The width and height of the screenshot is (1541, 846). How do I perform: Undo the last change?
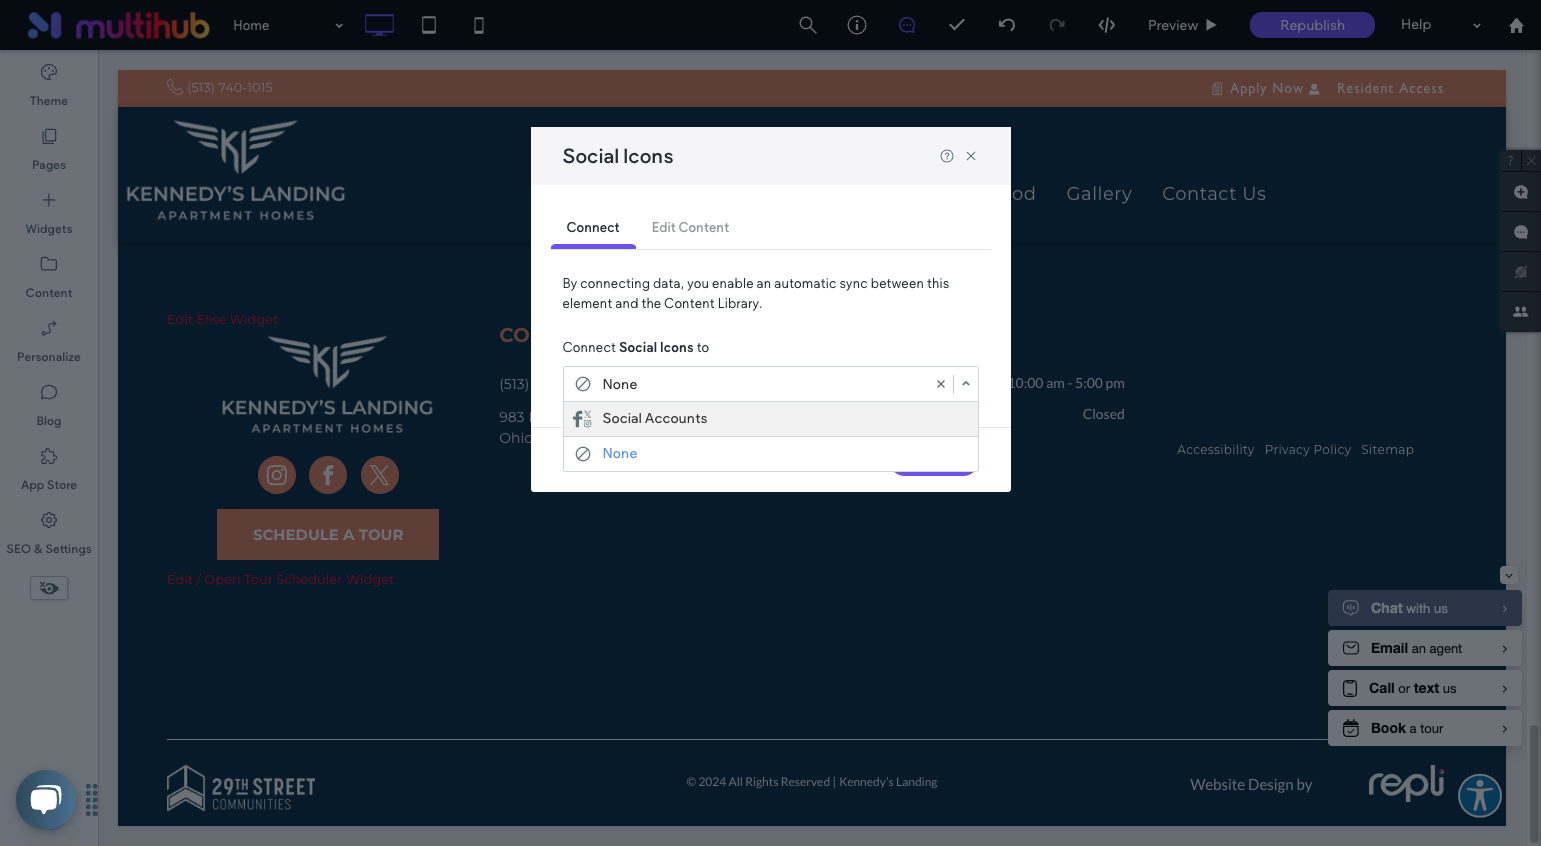point(1007,25)
